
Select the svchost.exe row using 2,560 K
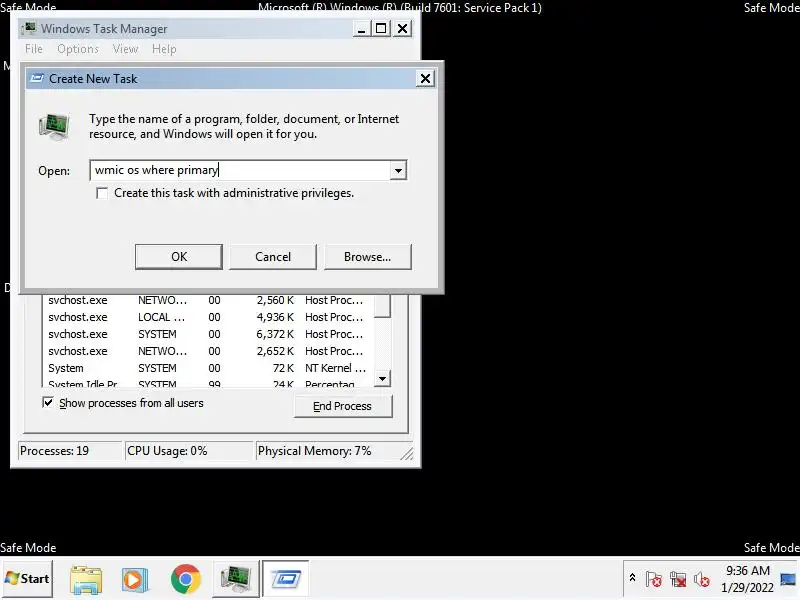(207, 300)
